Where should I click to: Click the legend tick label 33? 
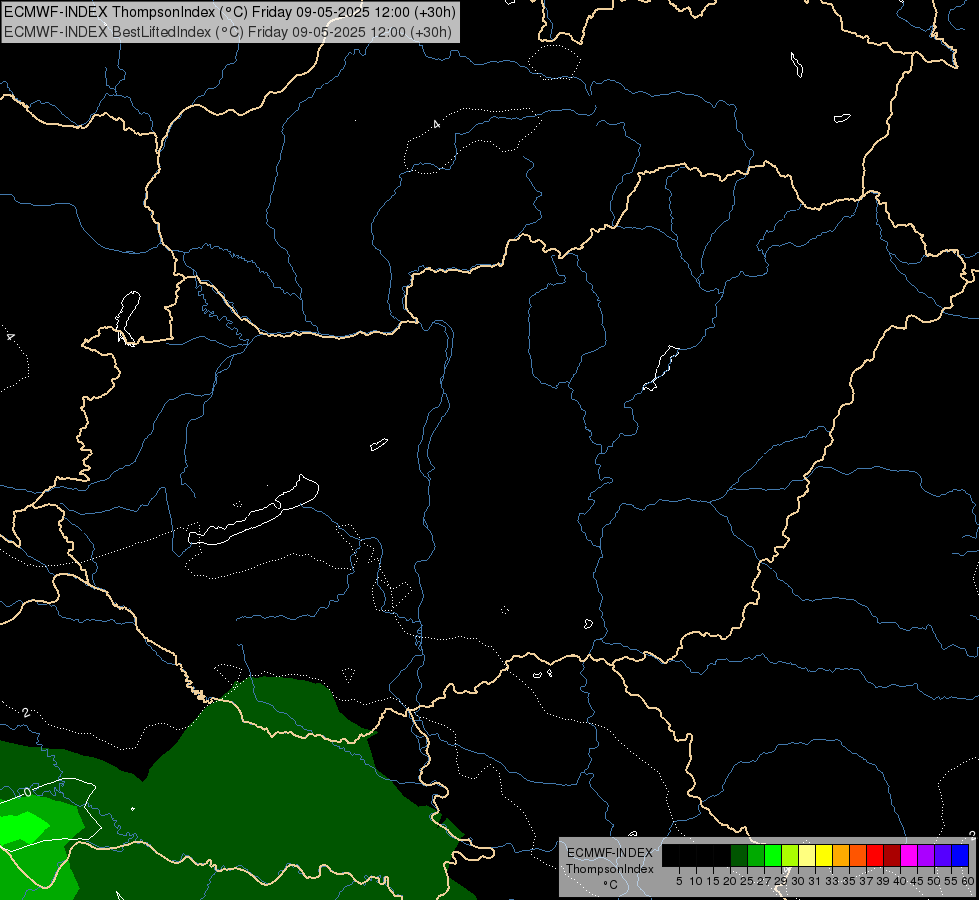click(x=832, y=881)
